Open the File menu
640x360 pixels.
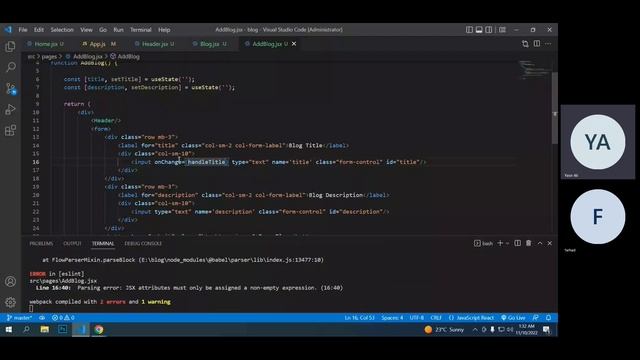23,30
